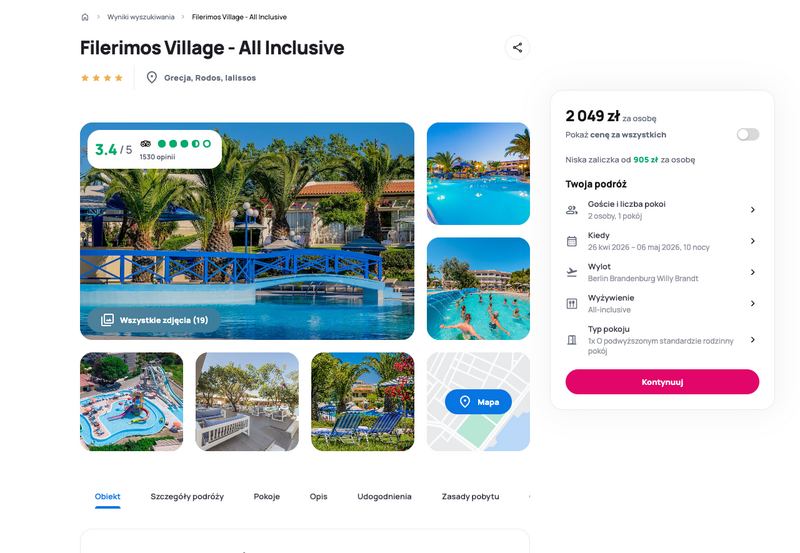Go back to Wyniki wyszukiwania breadcrumb
The height and width of the screenshot is (553, 800).
tap(141, 17)
